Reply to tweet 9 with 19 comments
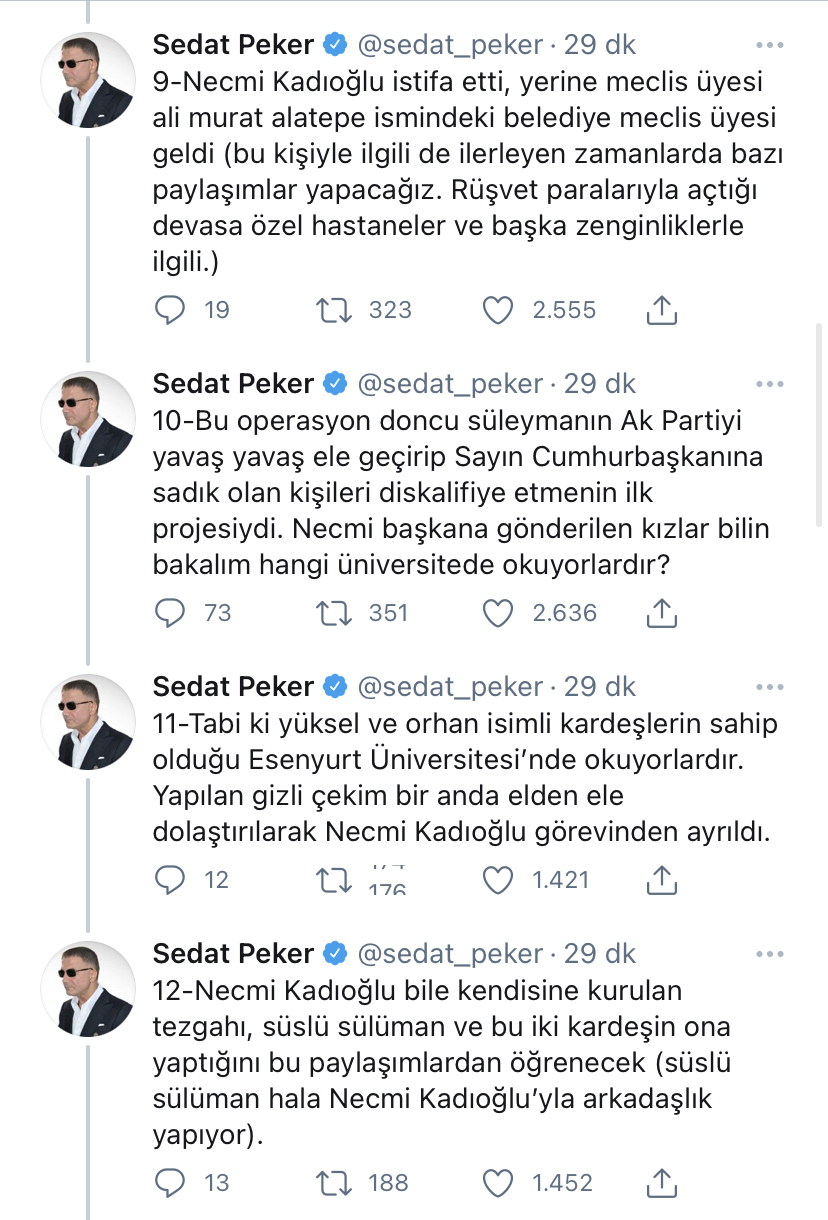Image resolution: width=828 pixels, height=1220 pixels. pos(171,310)
